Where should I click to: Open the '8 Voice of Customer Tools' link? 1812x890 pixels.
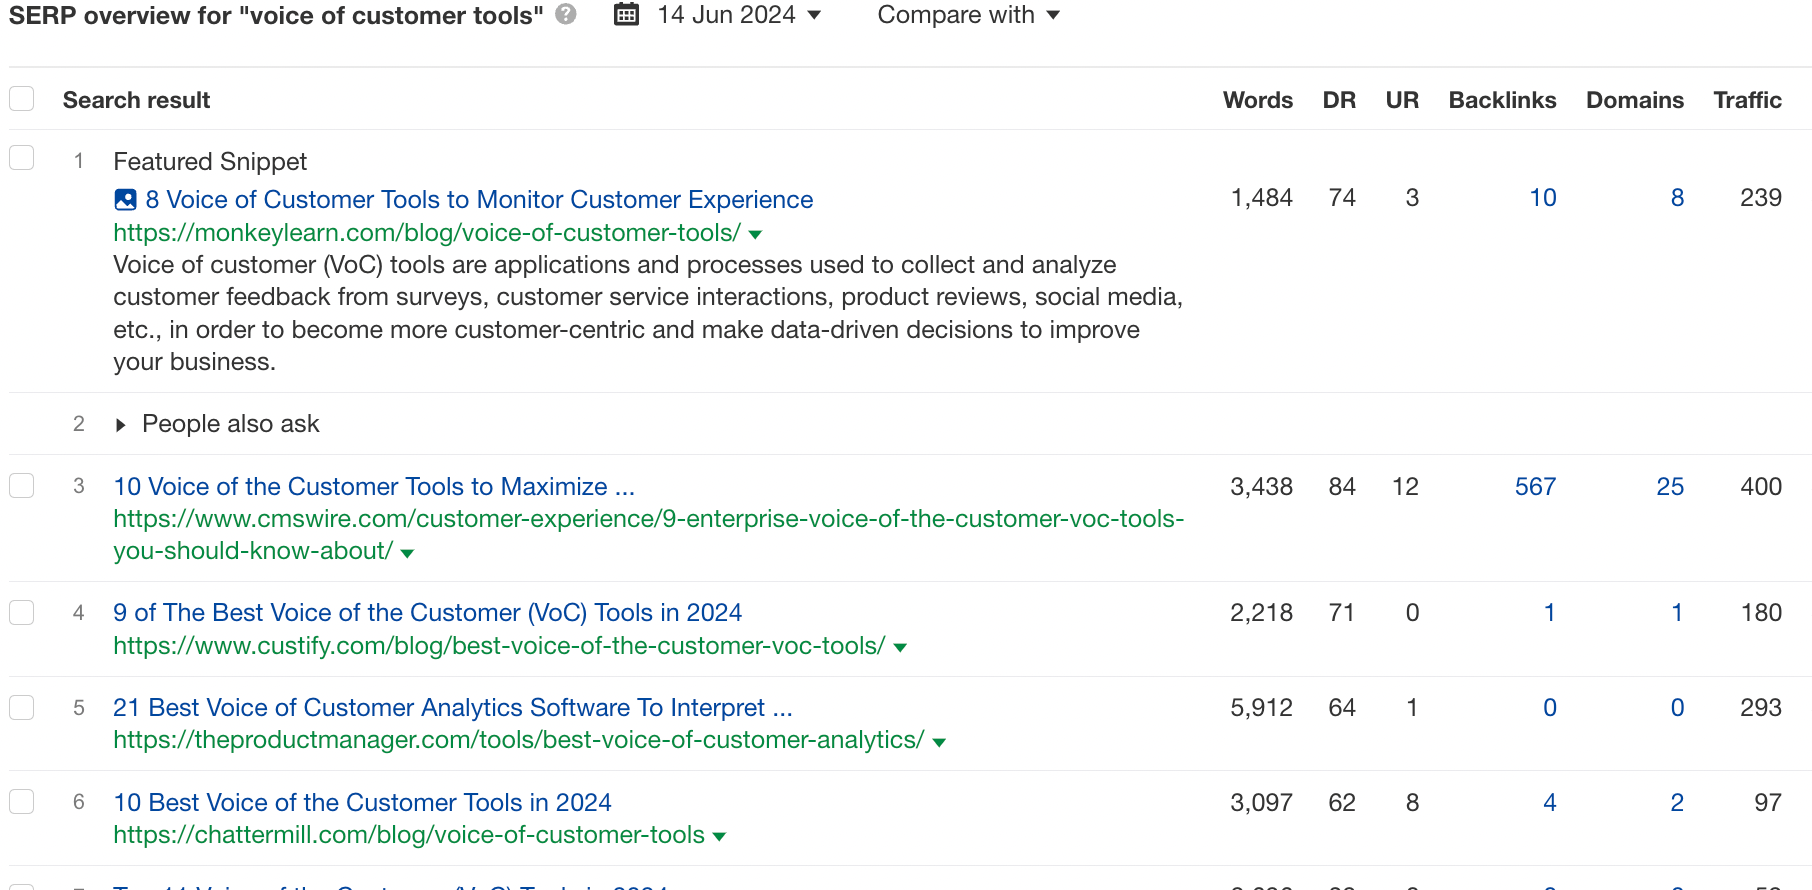pos(479,200)
